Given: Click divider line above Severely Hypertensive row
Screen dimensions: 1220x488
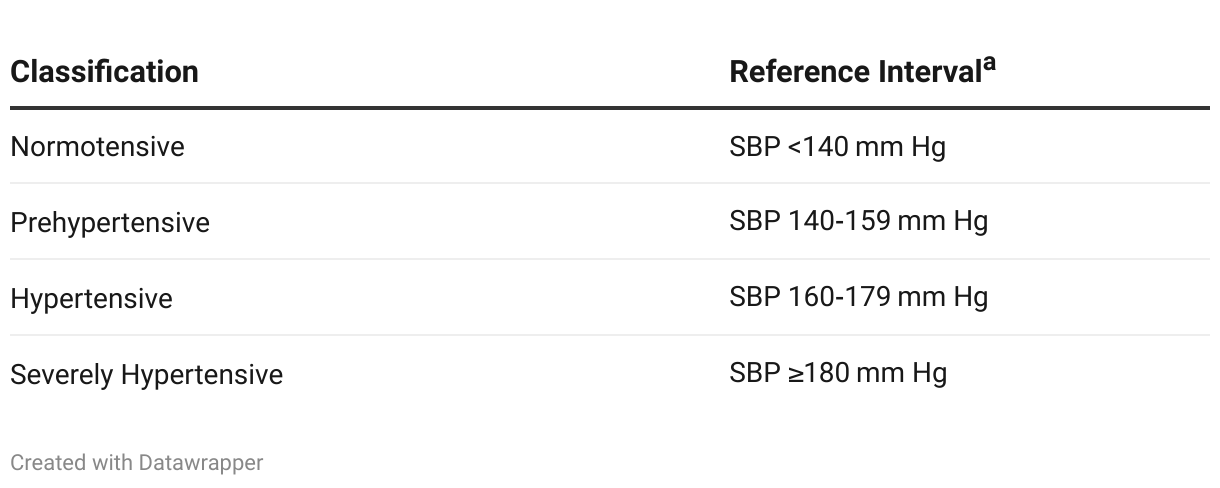Looking at the screenshot, I should pos(610,335).
